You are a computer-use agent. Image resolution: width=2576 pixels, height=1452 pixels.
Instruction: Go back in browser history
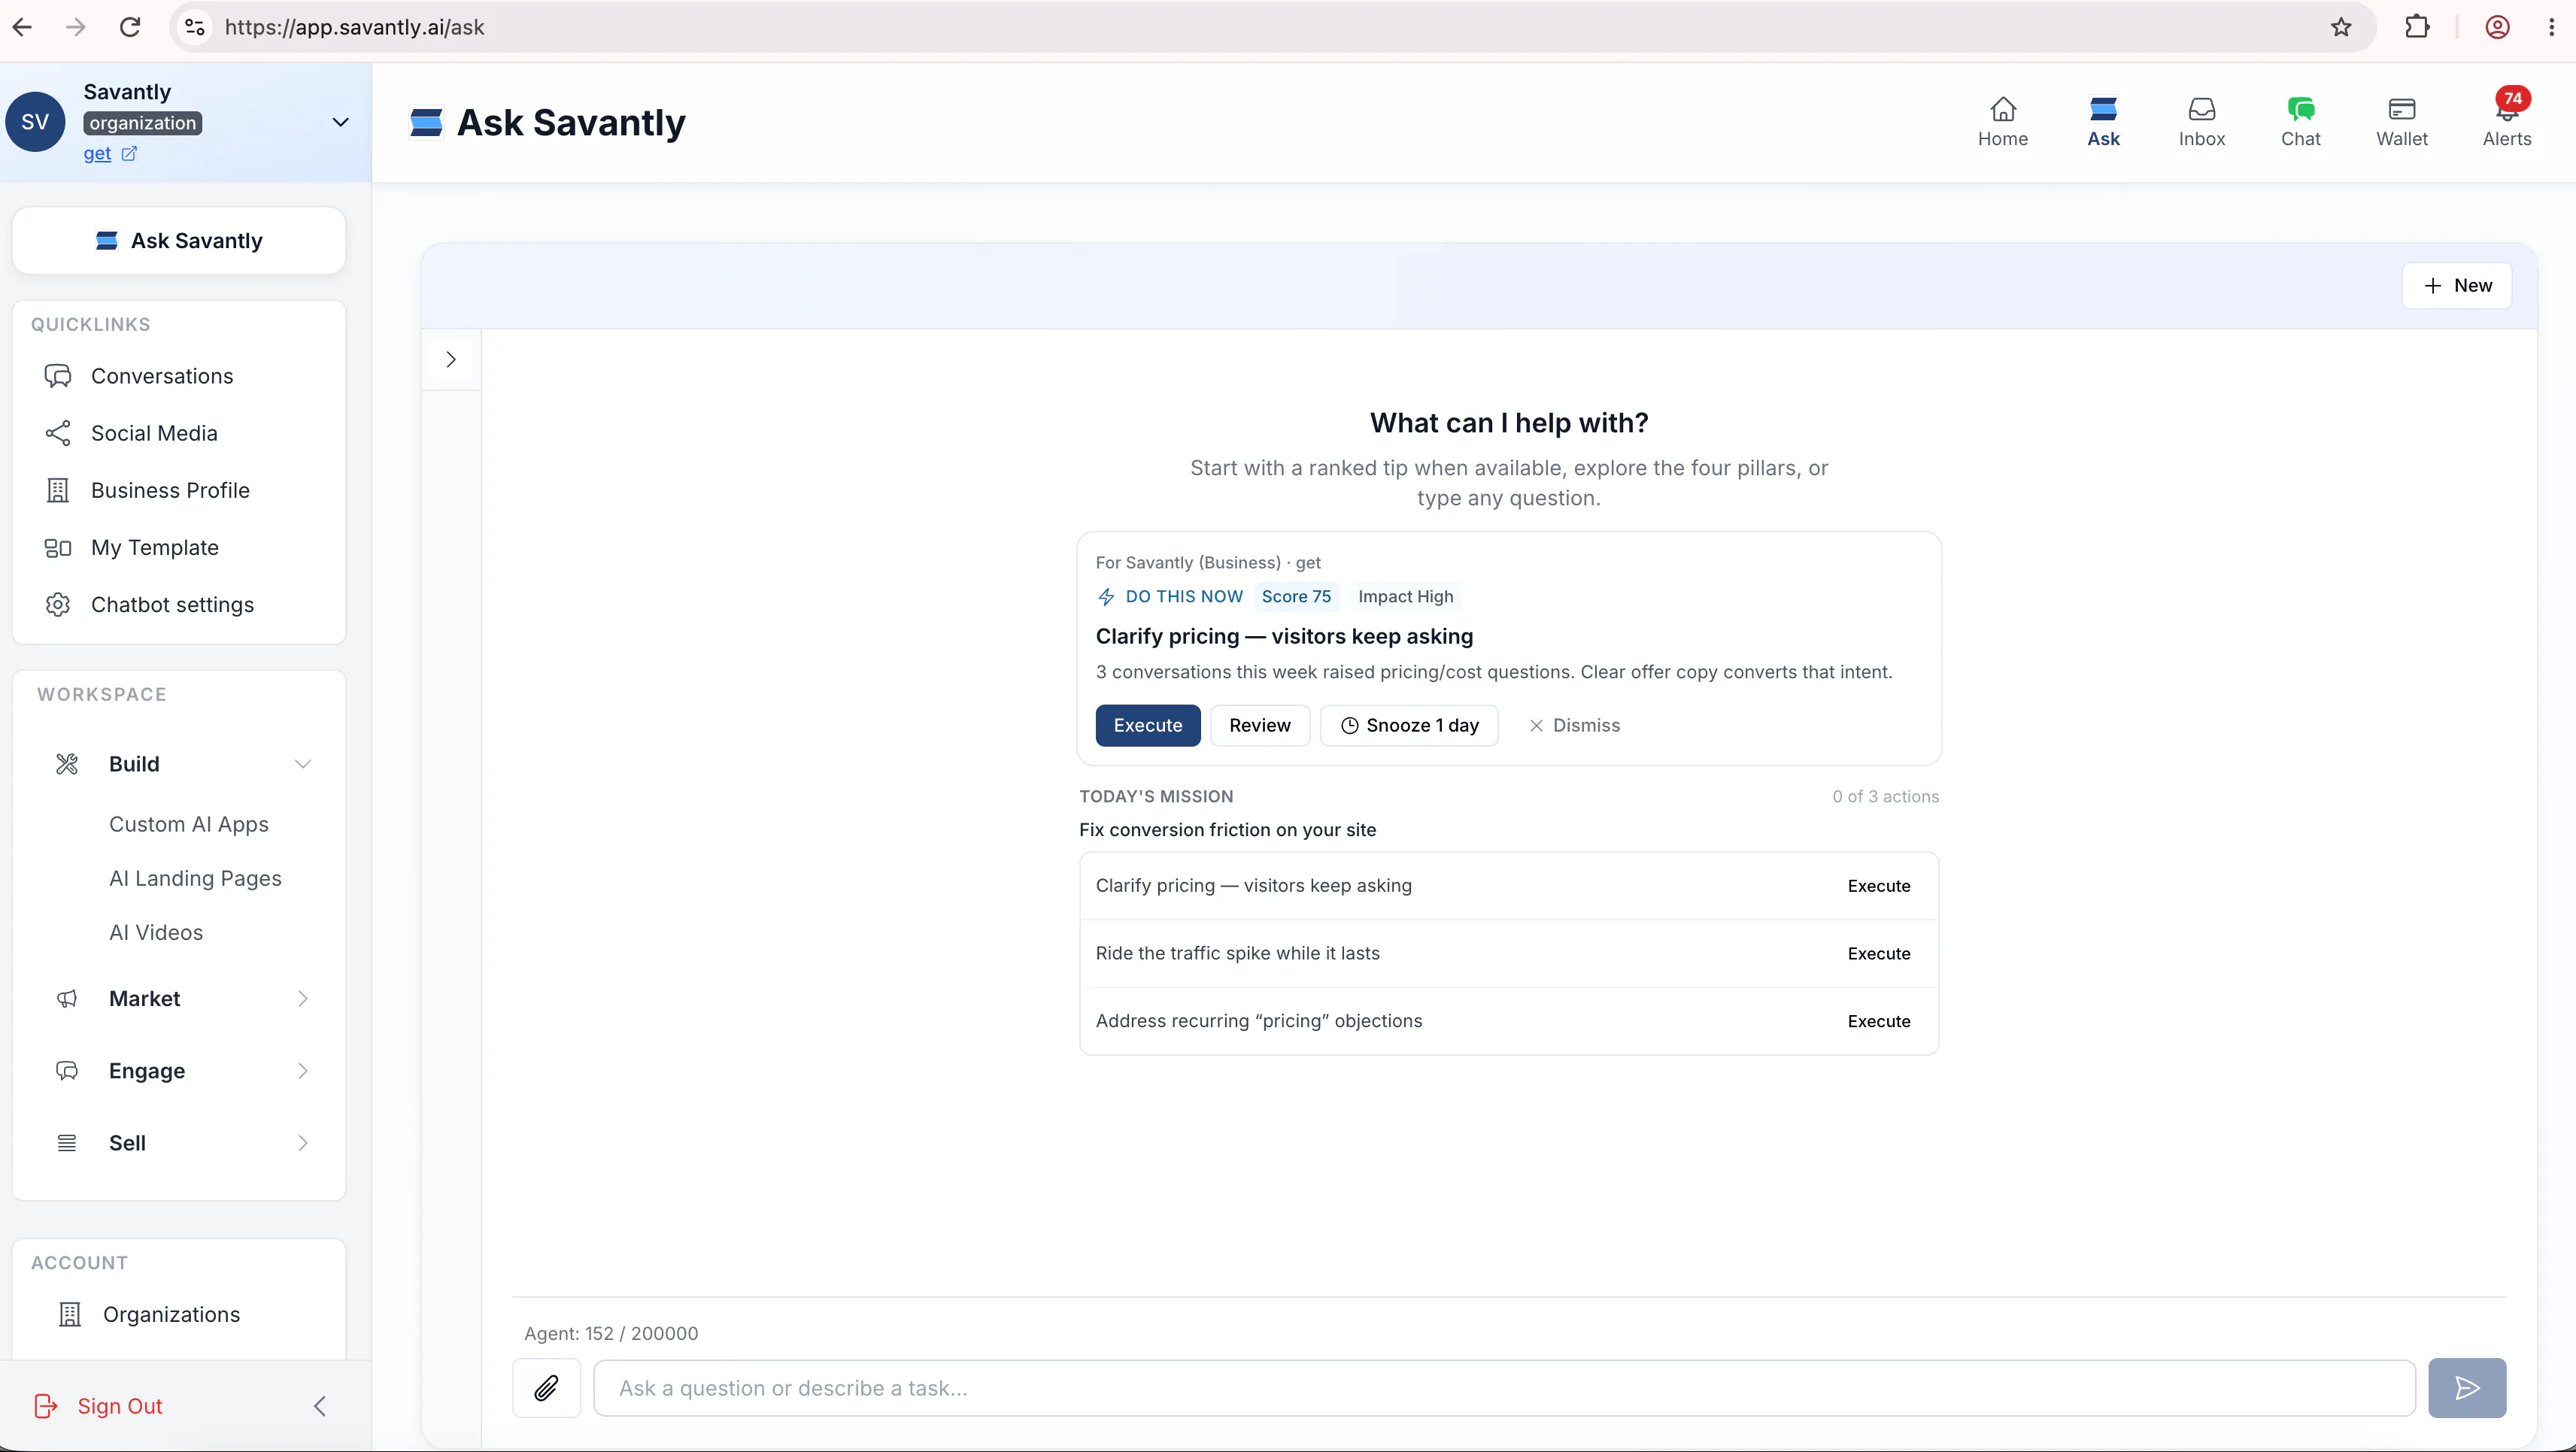coord(22,27)
